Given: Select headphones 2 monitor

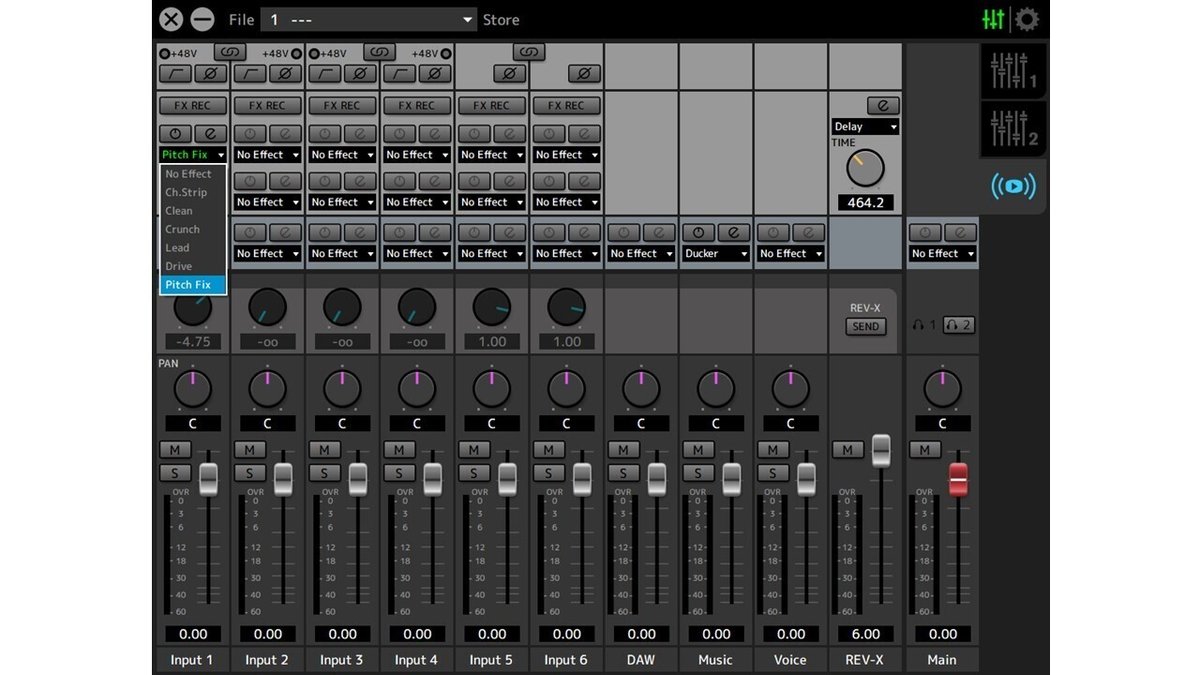Looking at the screenshot, I should pos(959,326).
